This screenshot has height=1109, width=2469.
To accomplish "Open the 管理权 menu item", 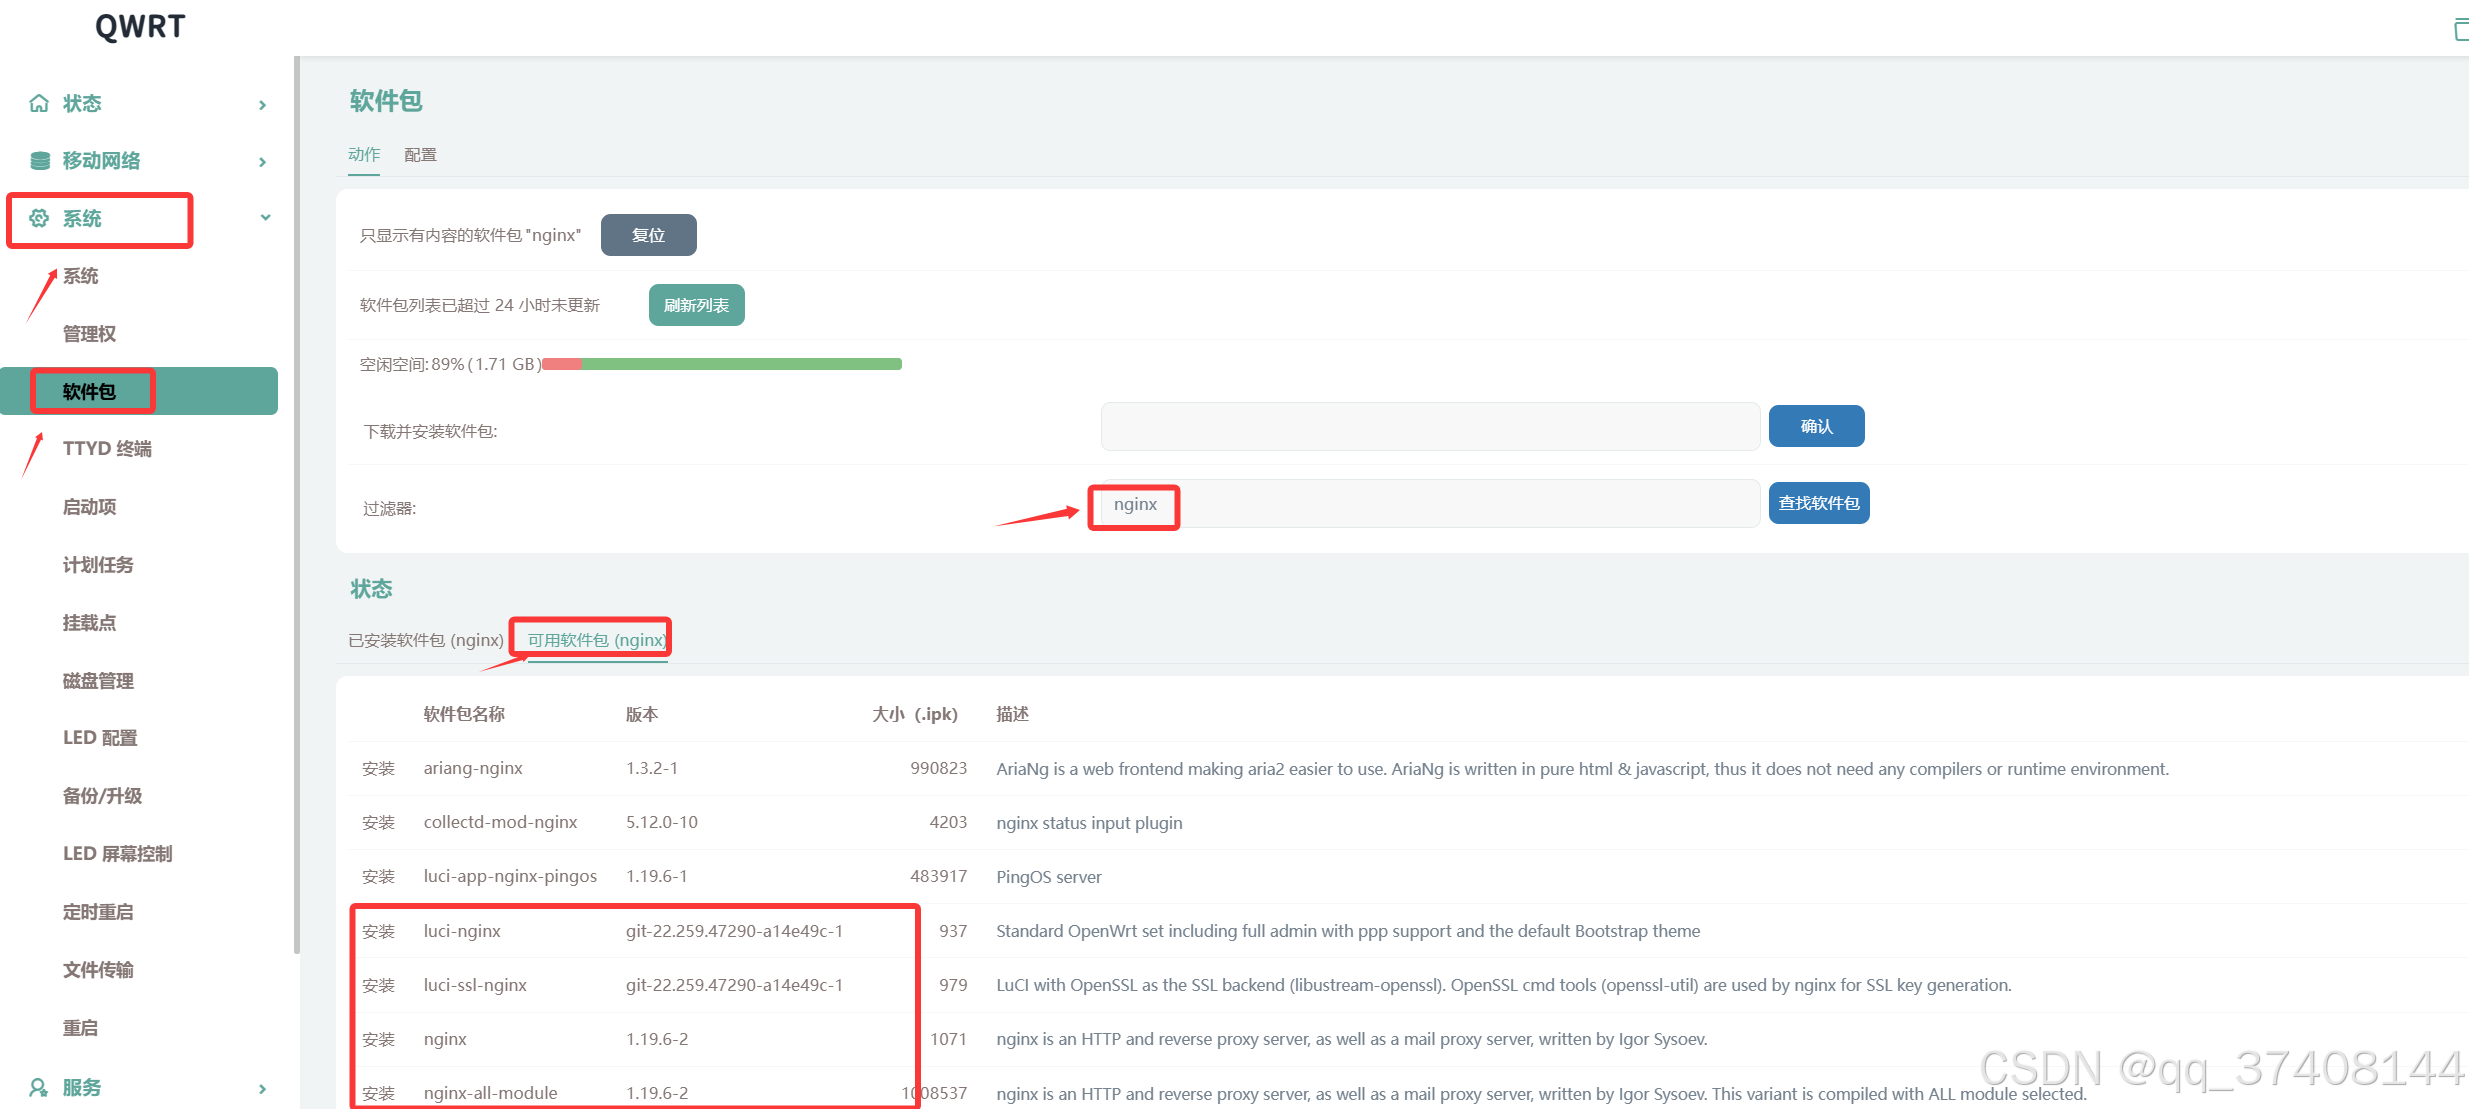I will [89, 334].
